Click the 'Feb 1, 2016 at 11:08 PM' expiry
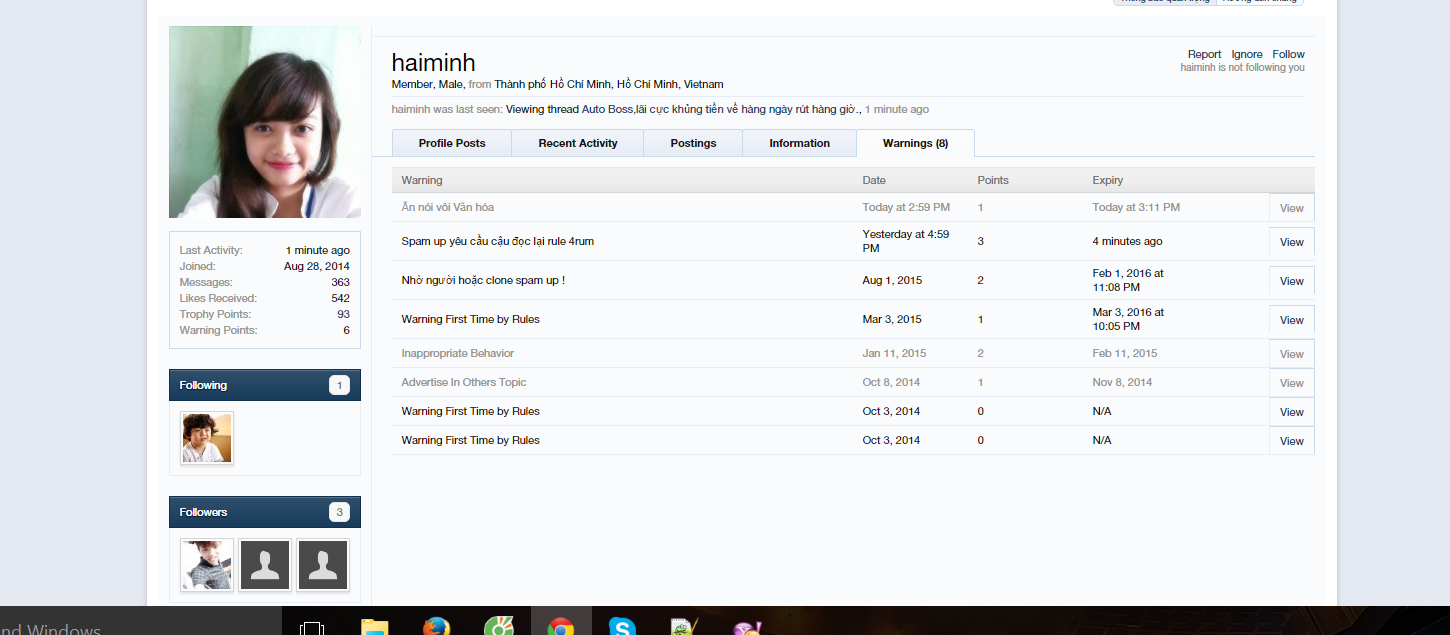The height and width of the screenshot is (635, 1450). pos(1128,280)
